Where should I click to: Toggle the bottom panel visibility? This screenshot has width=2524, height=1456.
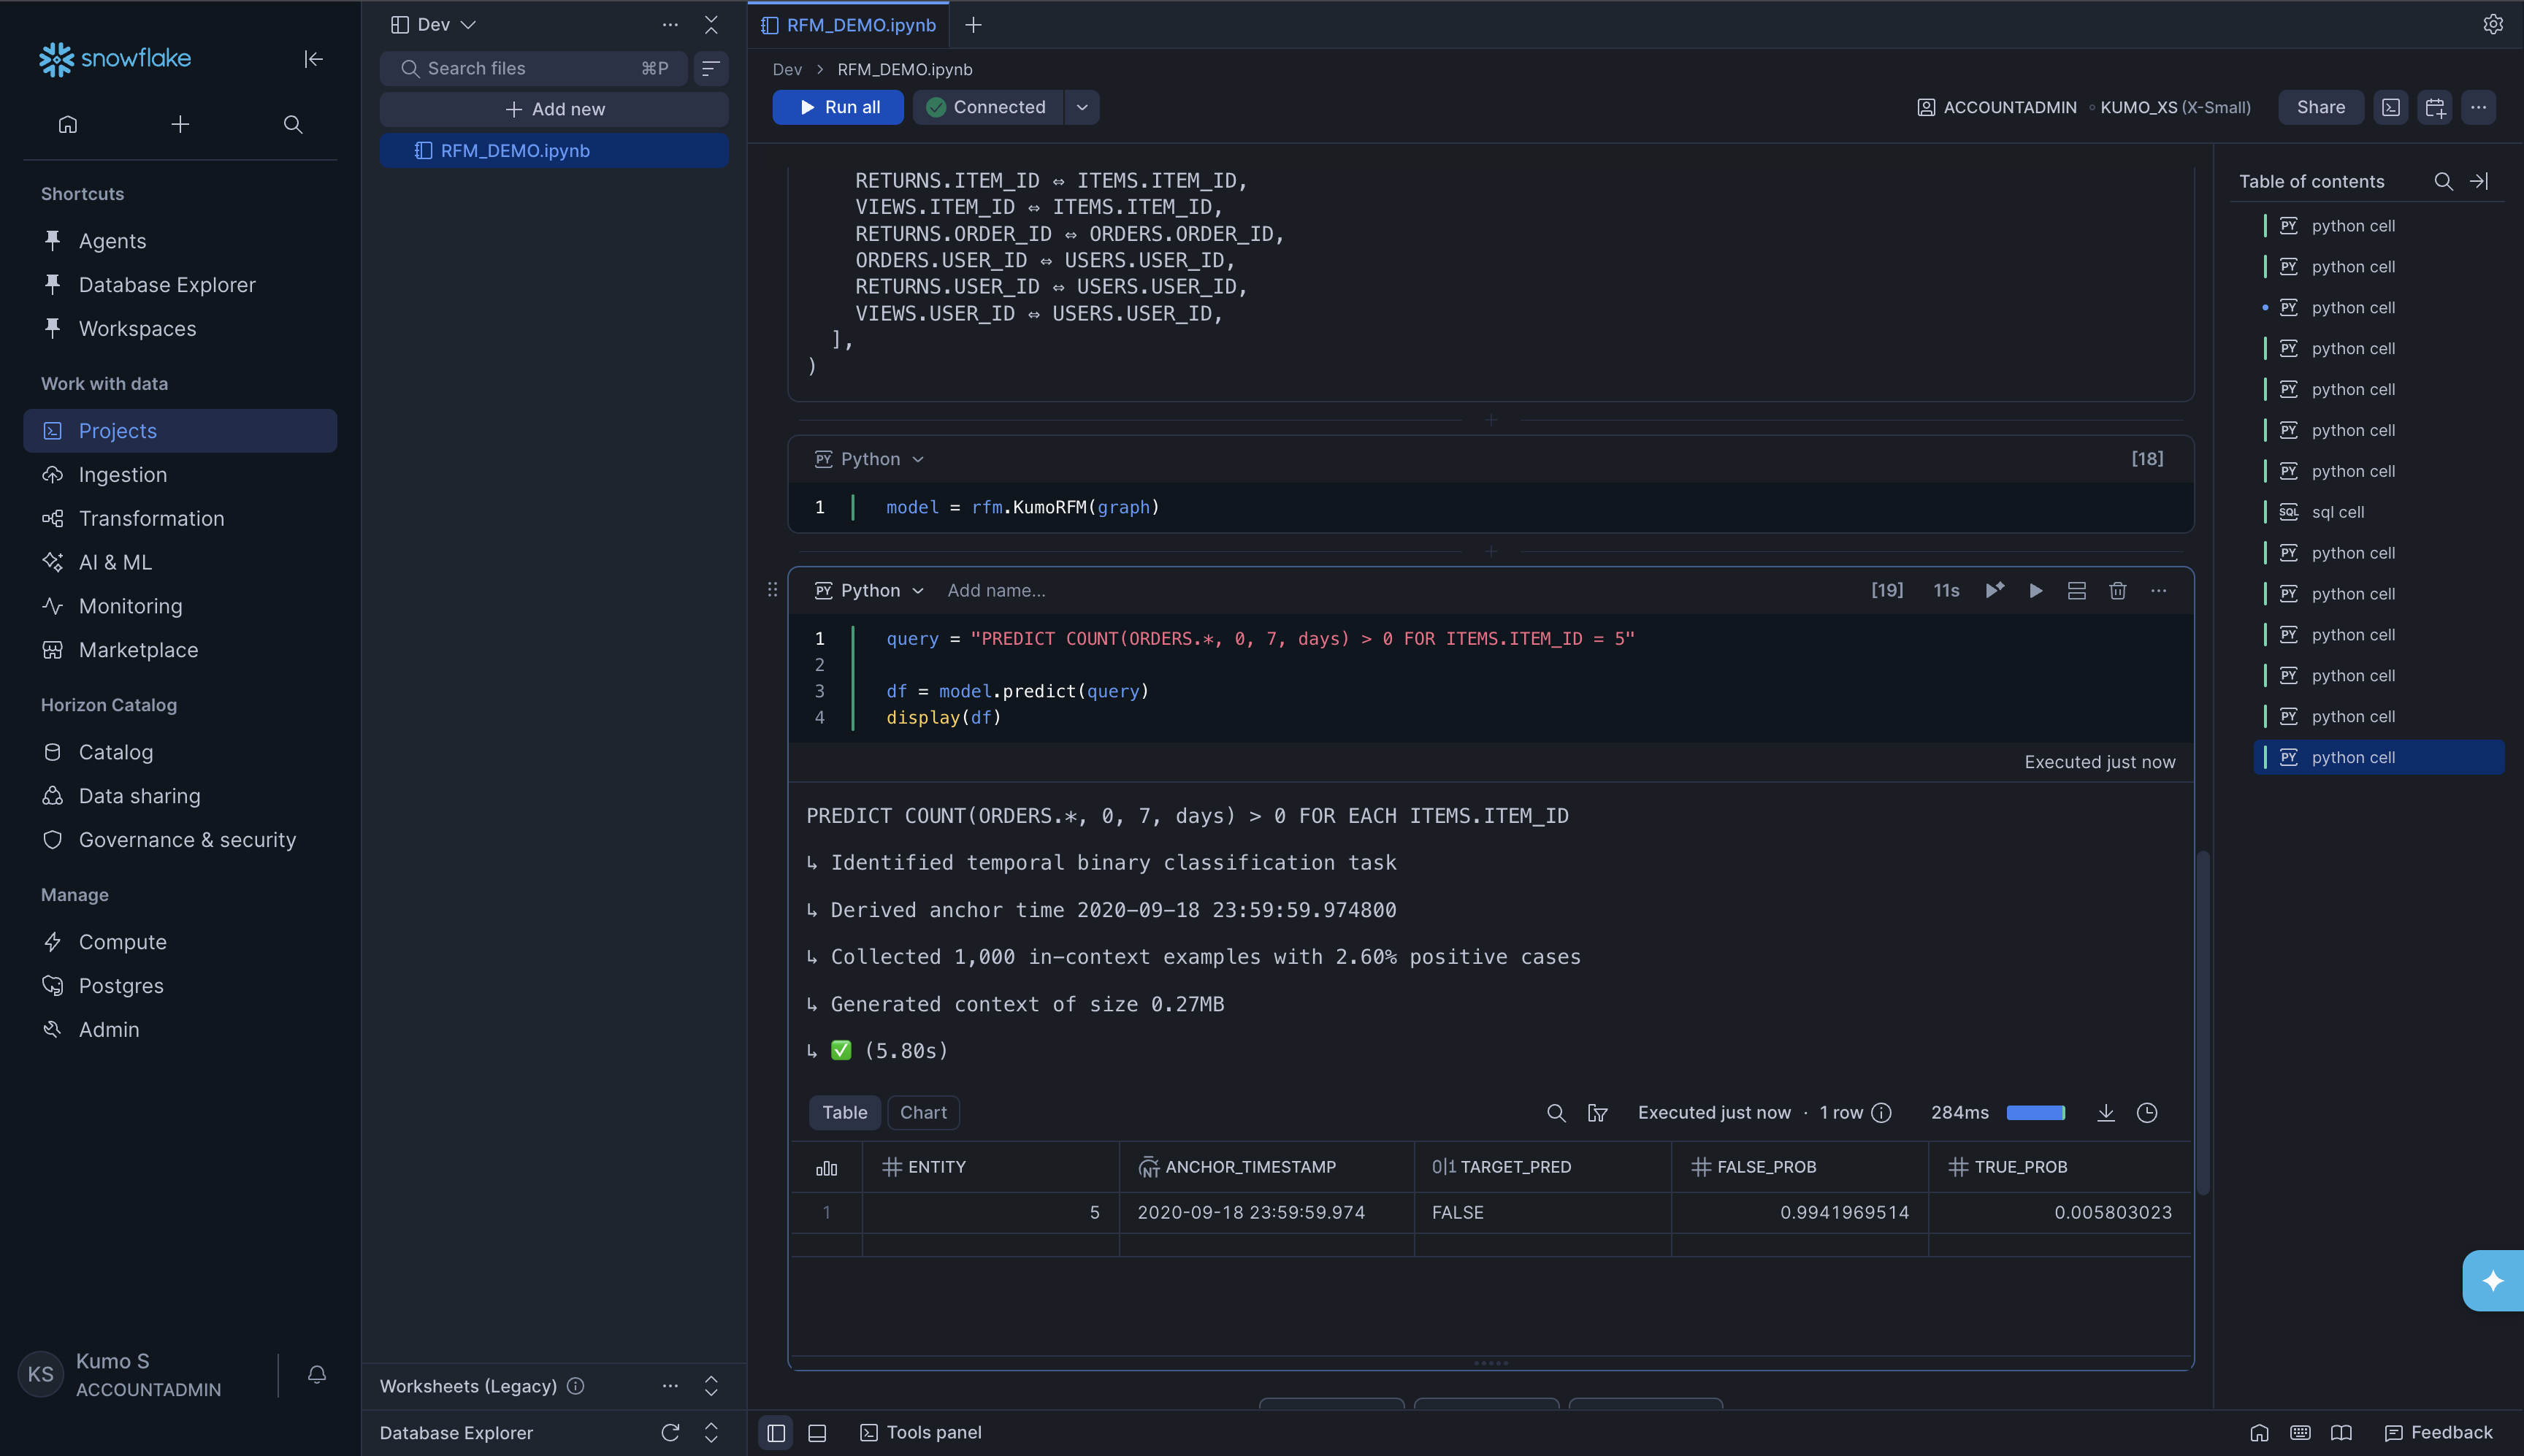tap(817, 1433)
